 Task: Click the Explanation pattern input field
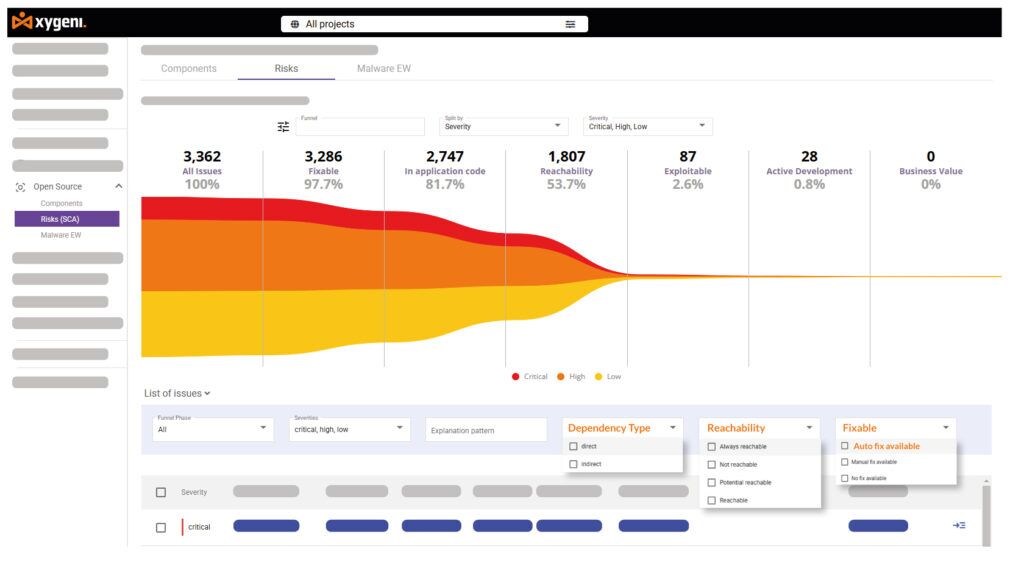tap(485, 431)
